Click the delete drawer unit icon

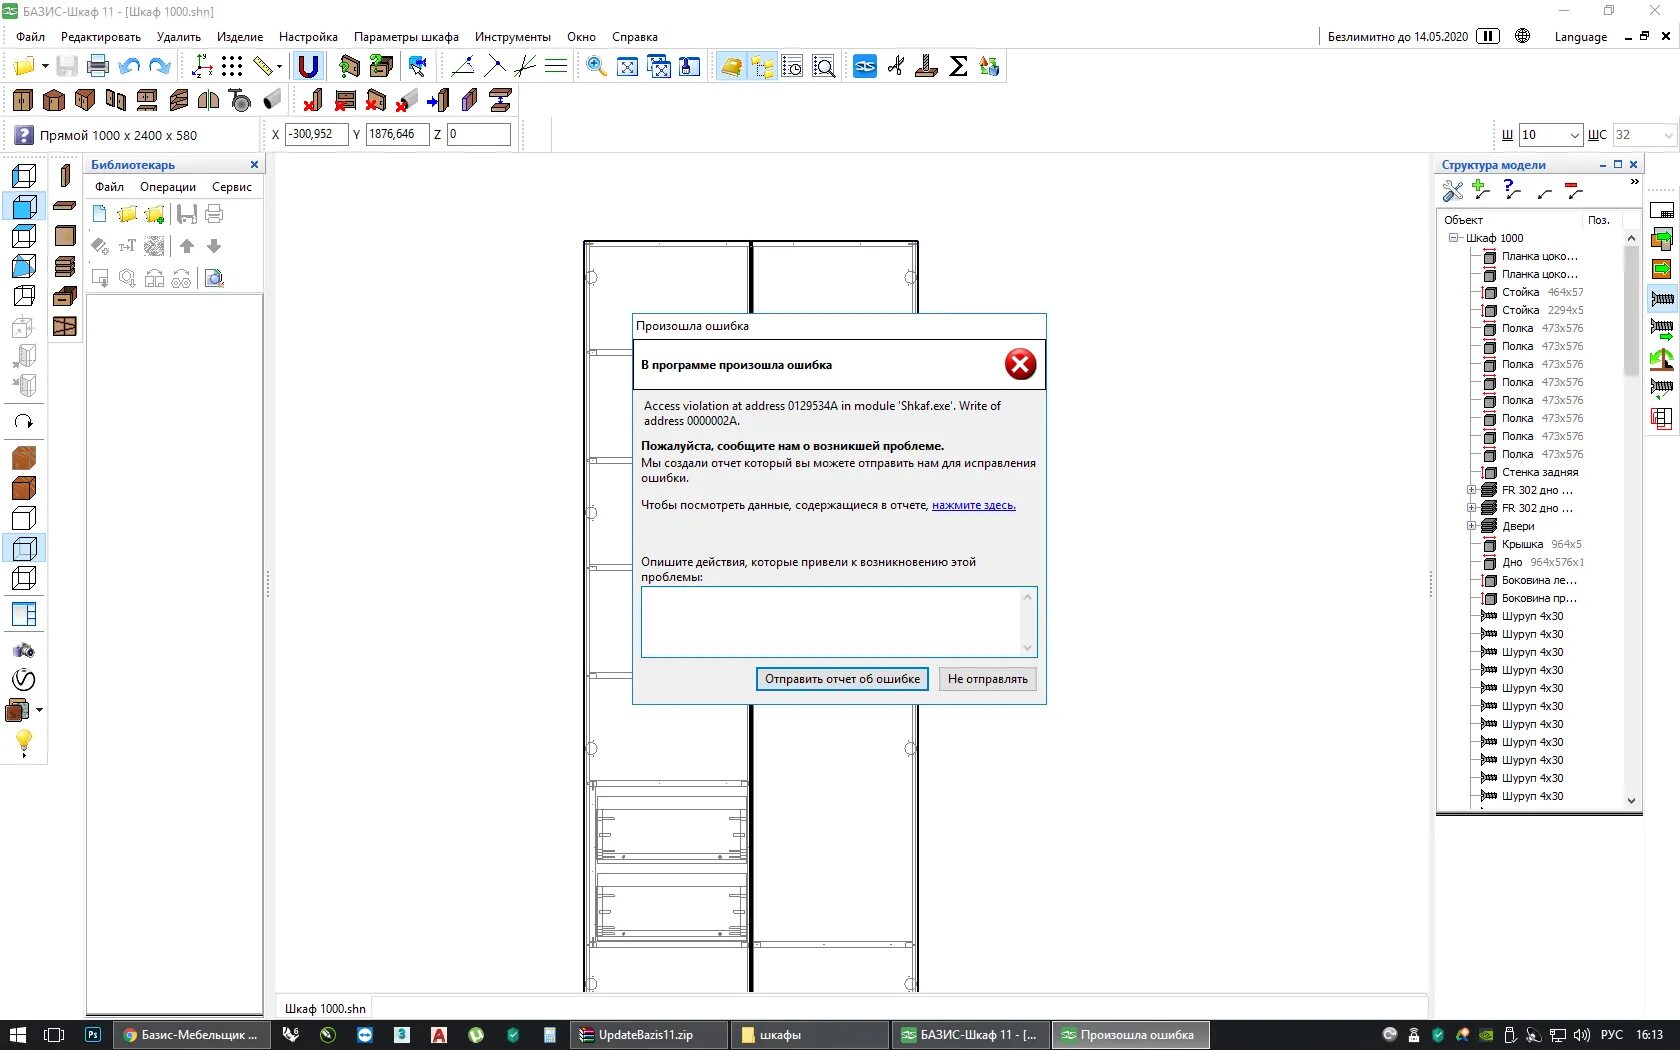click(345, 100)
